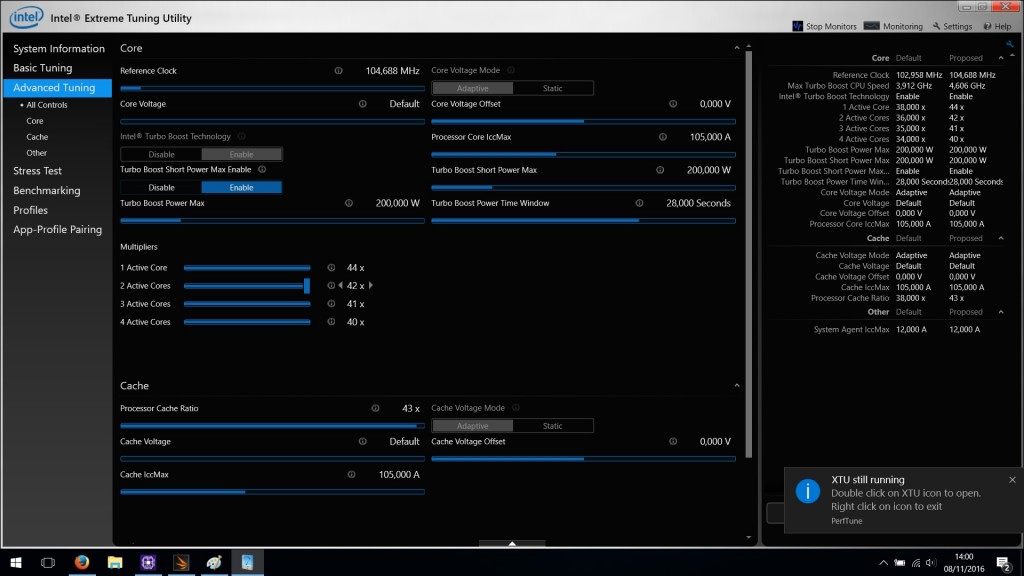Open System Information section
Viewport: 1024px width, 576px height.
click(59, 48)
